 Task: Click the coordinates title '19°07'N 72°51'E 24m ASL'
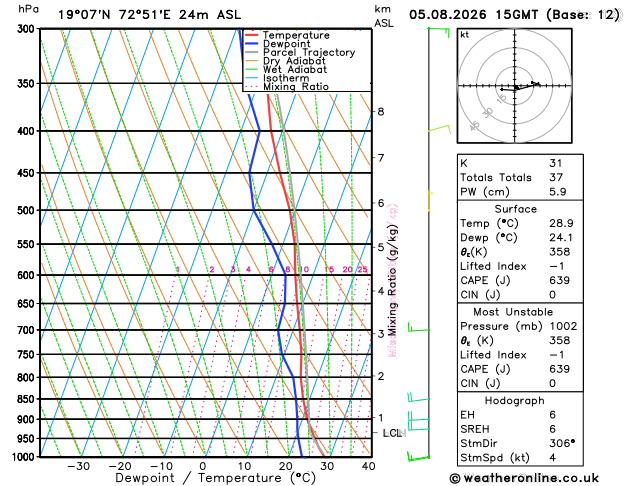150,15
